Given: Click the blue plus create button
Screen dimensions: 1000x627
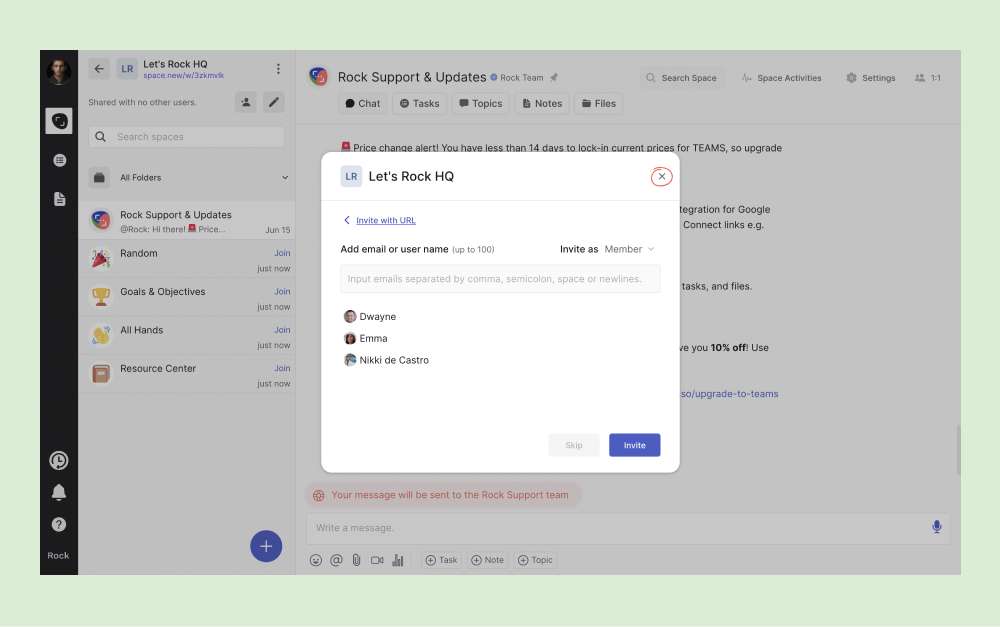Looking at the screenshot, I should pyautogui.click(x=266, y=547).
